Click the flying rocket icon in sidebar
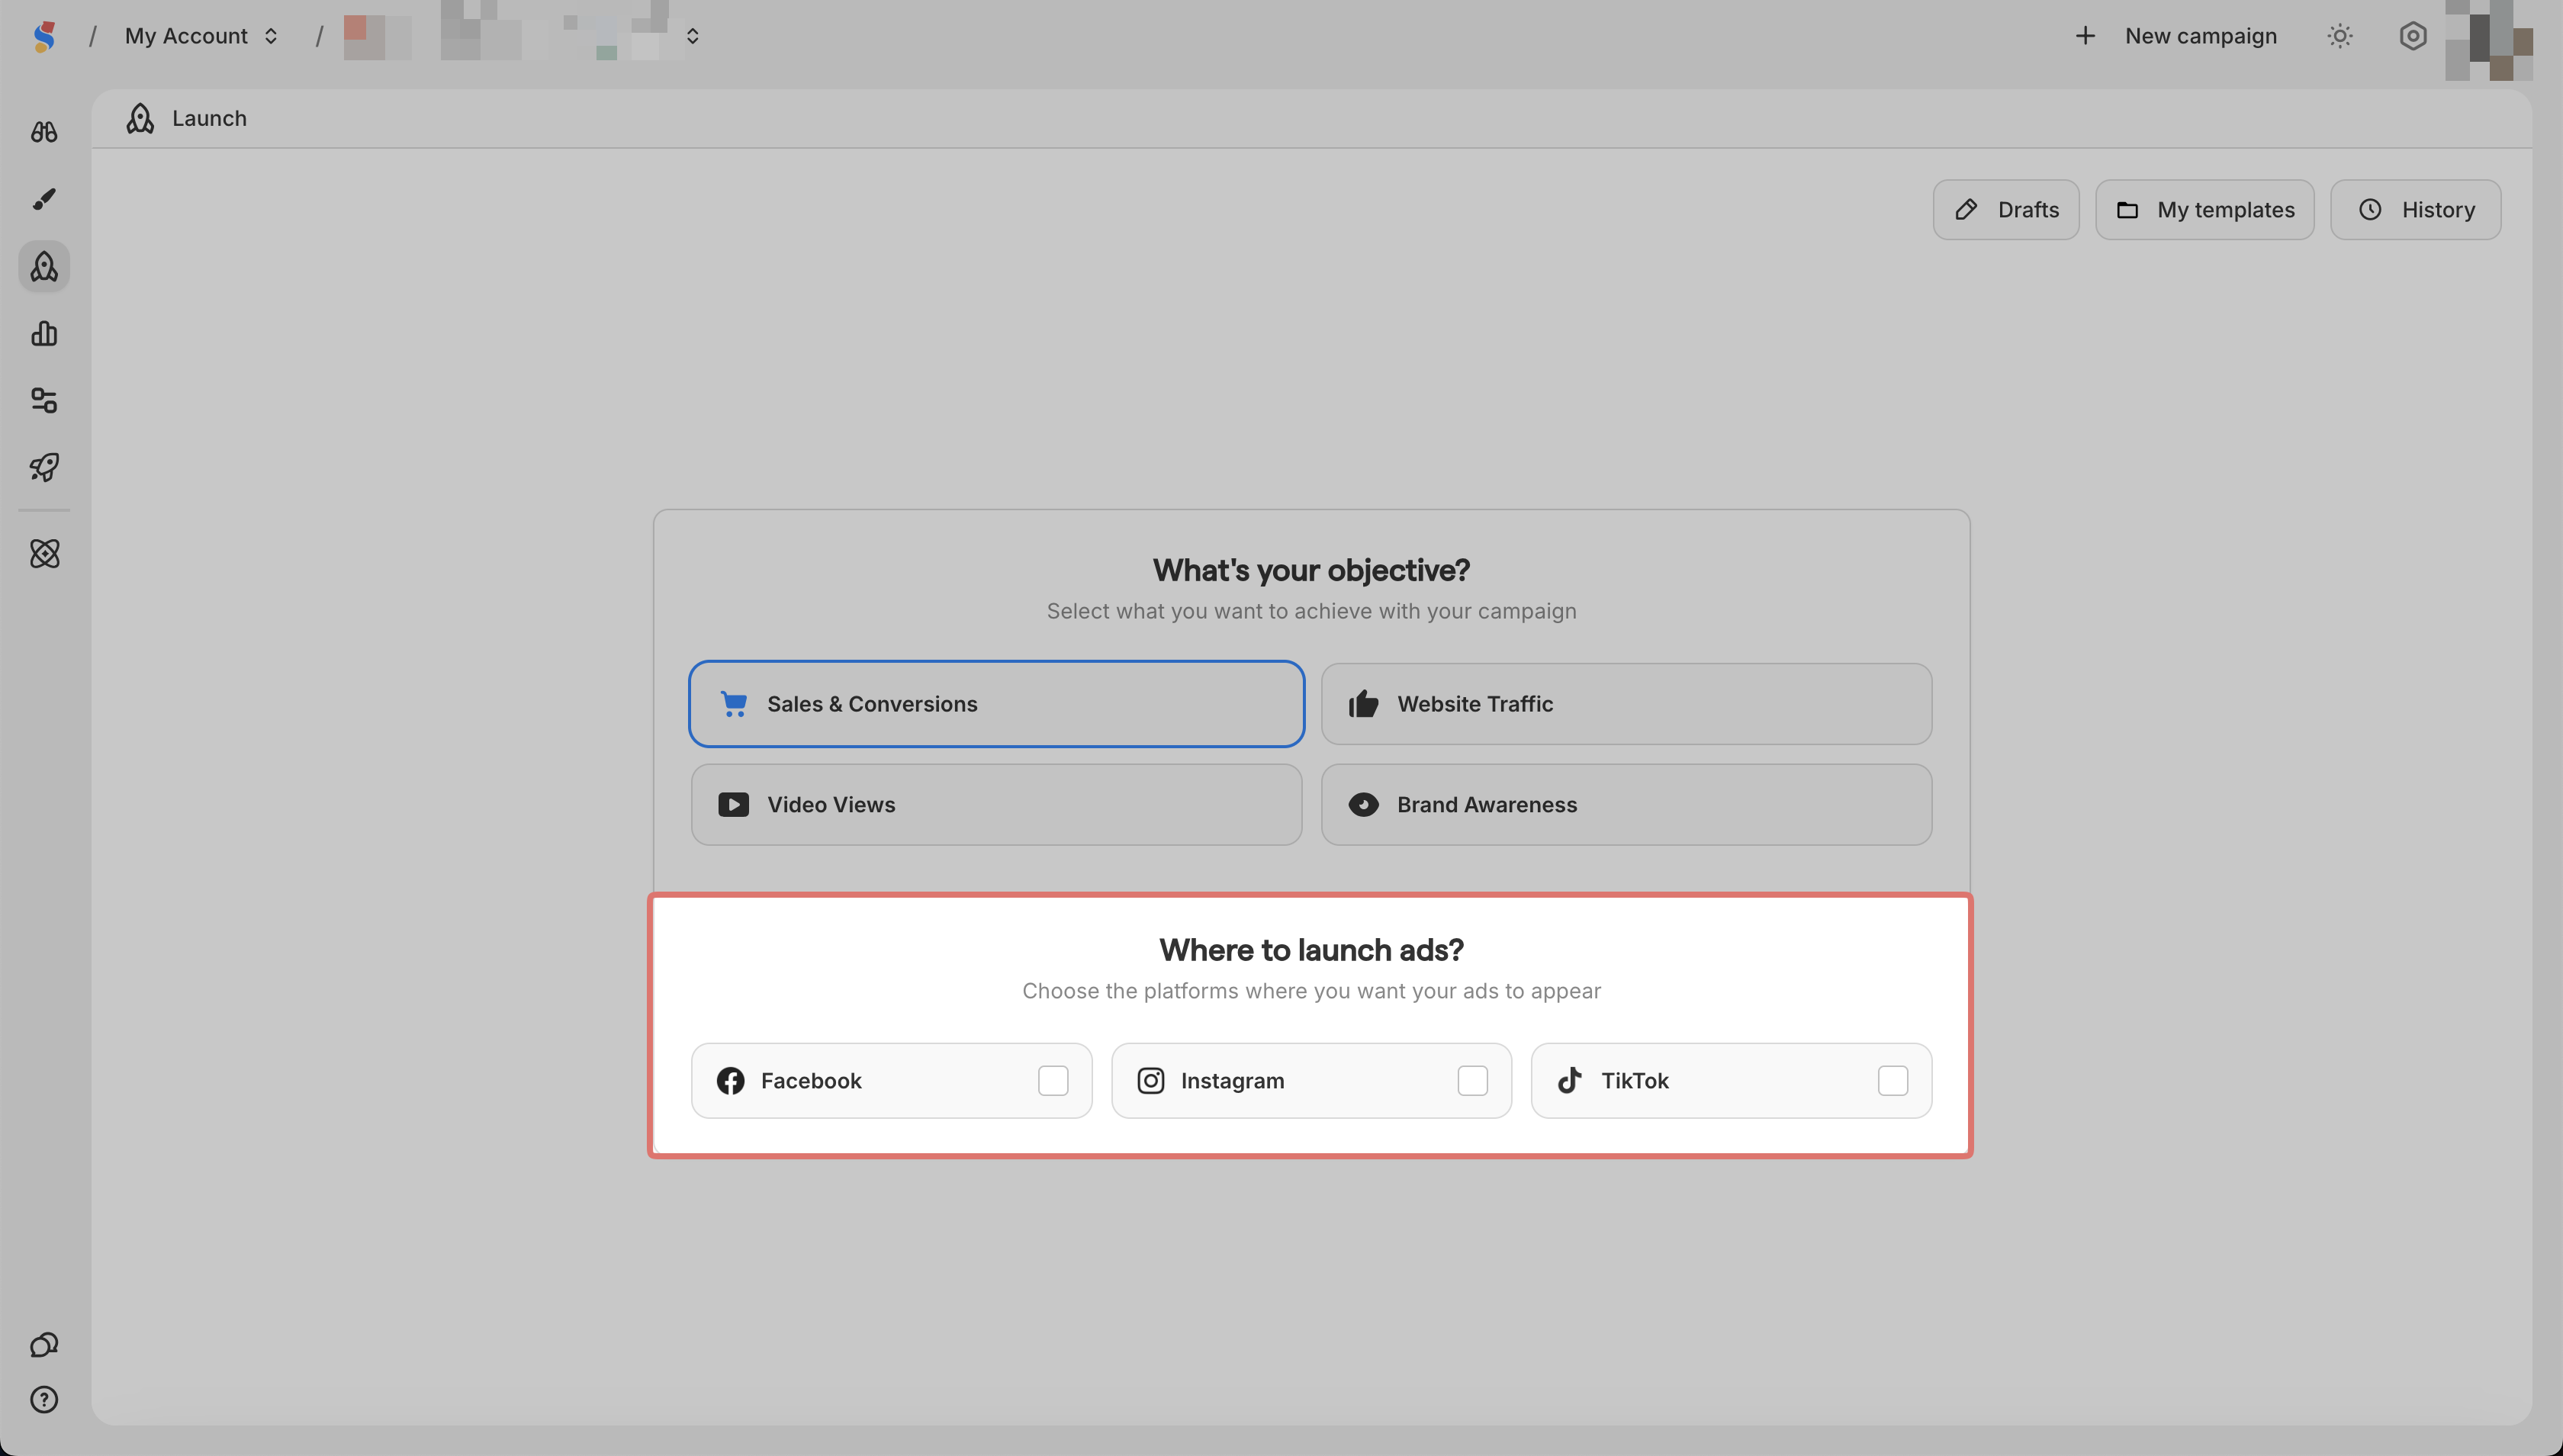Screen dimensions: 2563x1456 point(44,467)
